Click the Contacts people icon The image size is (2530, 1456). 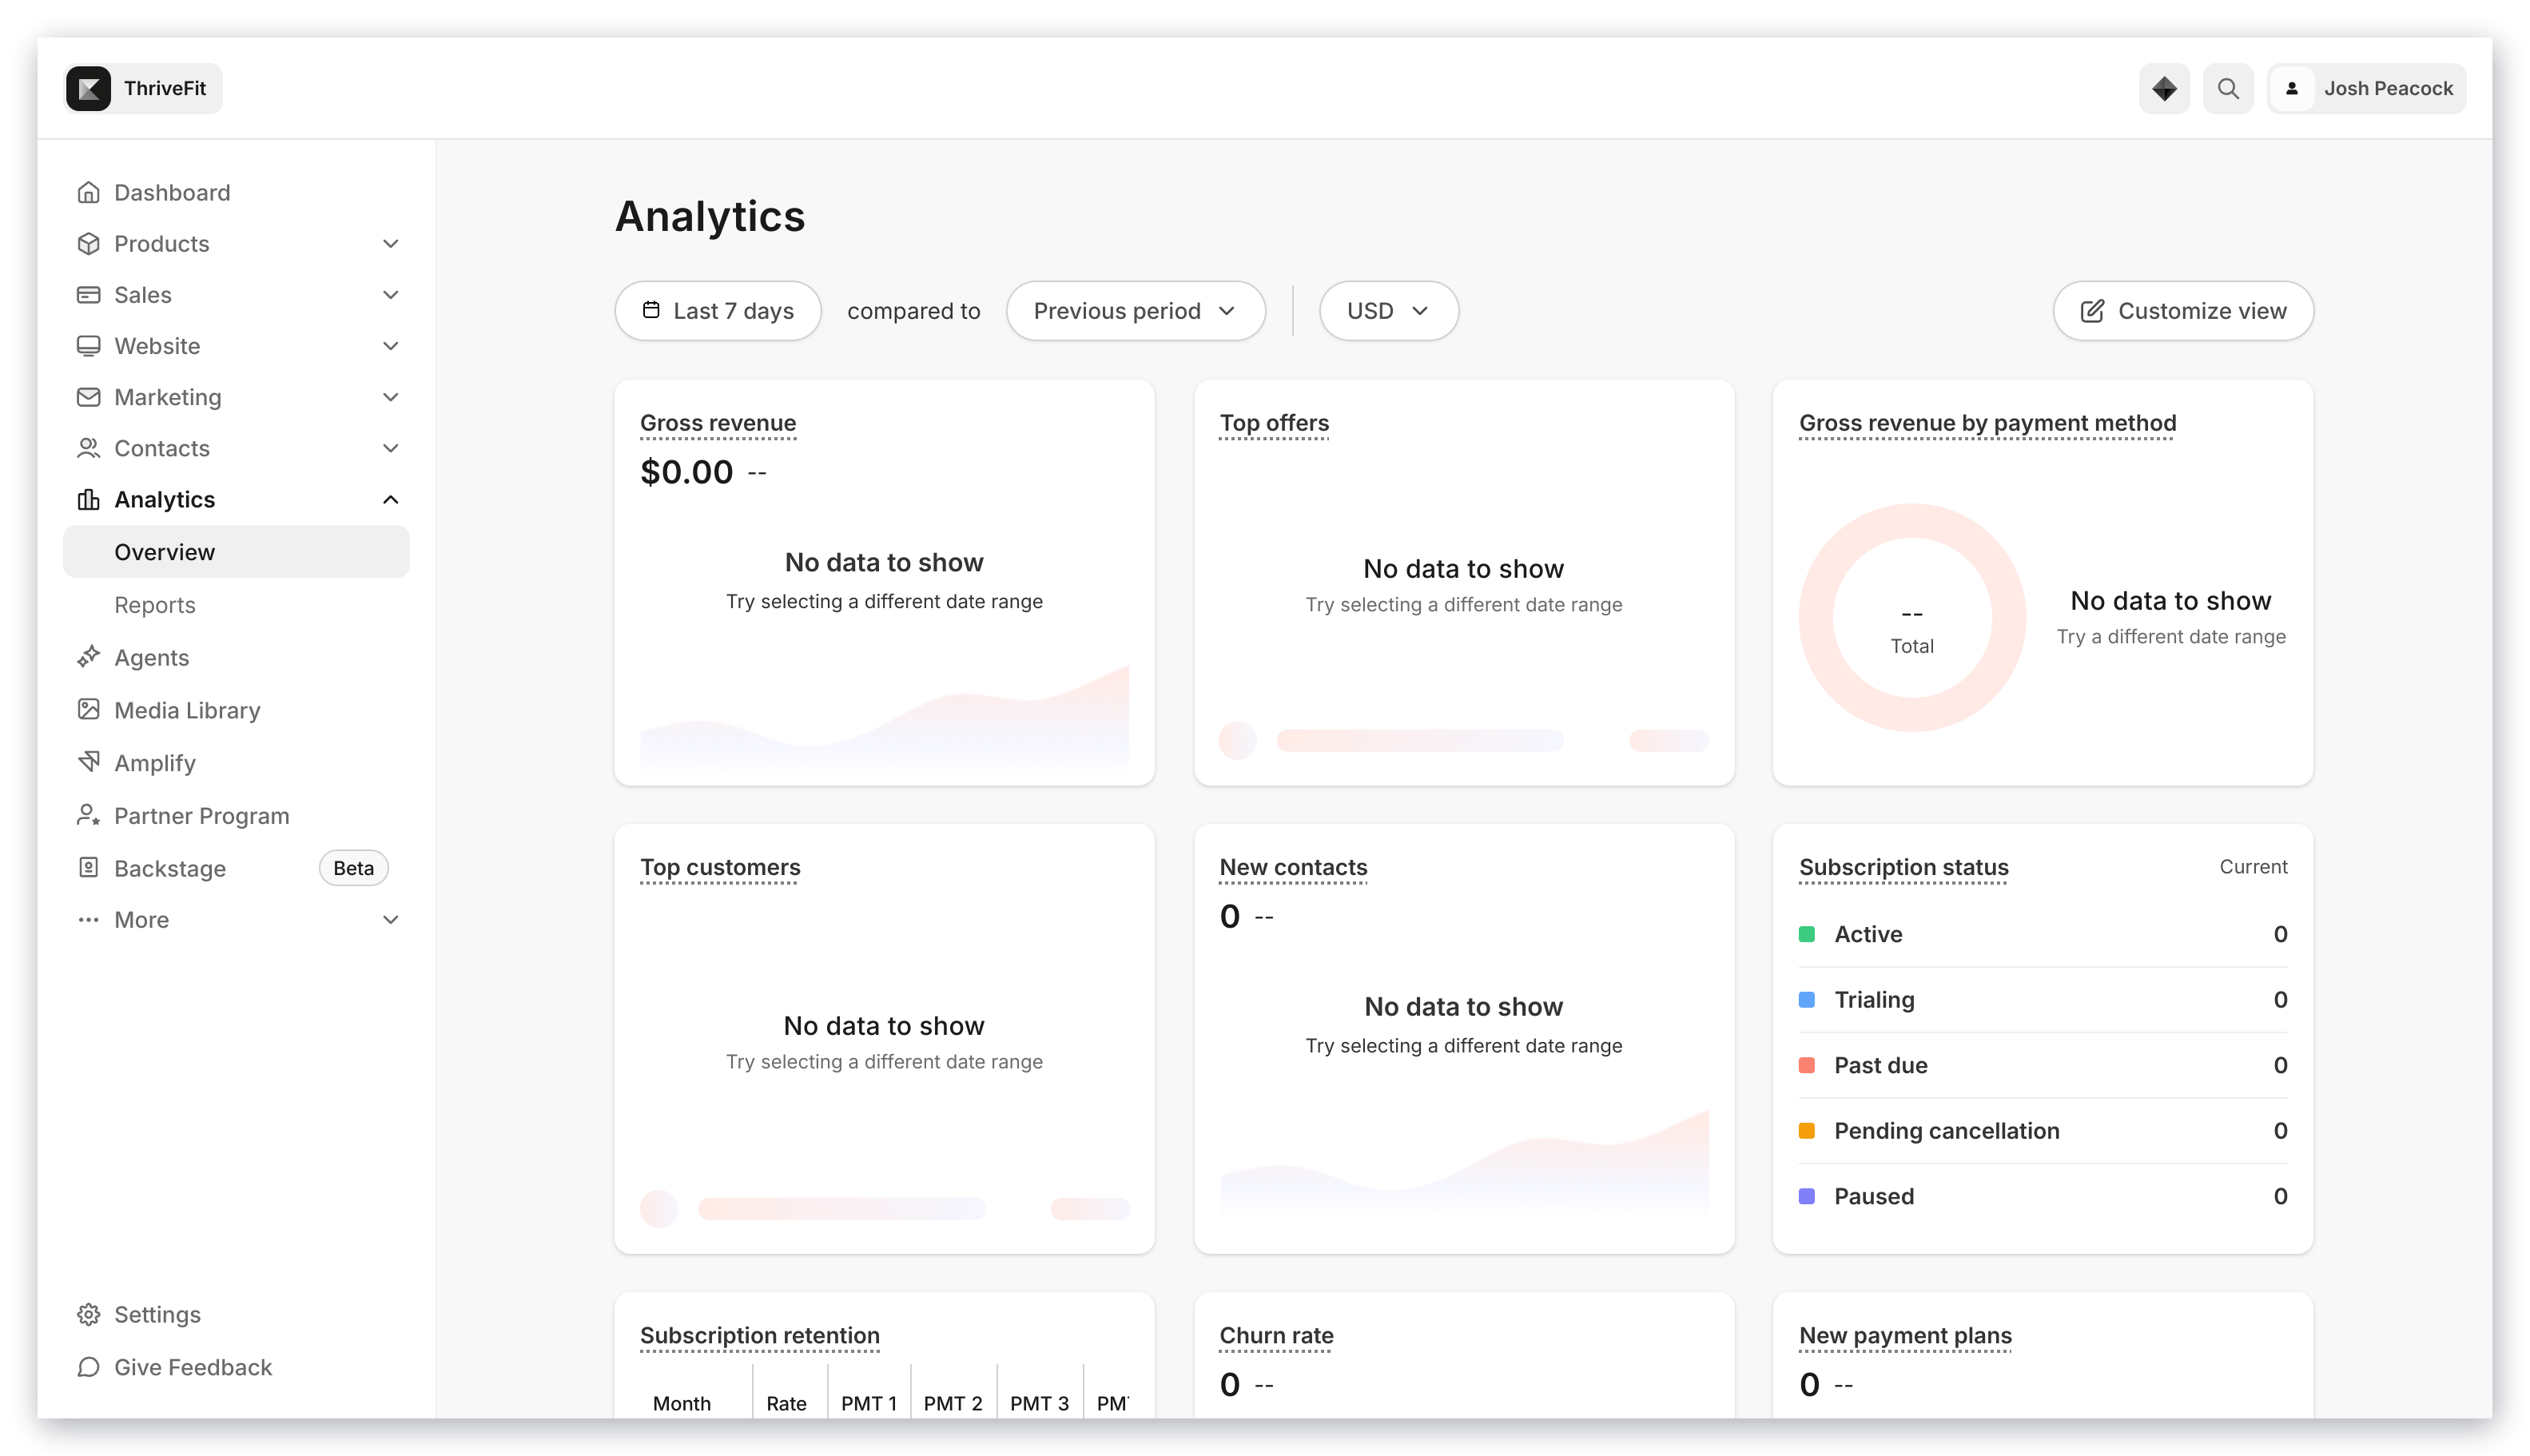click(x=88, y=448)
